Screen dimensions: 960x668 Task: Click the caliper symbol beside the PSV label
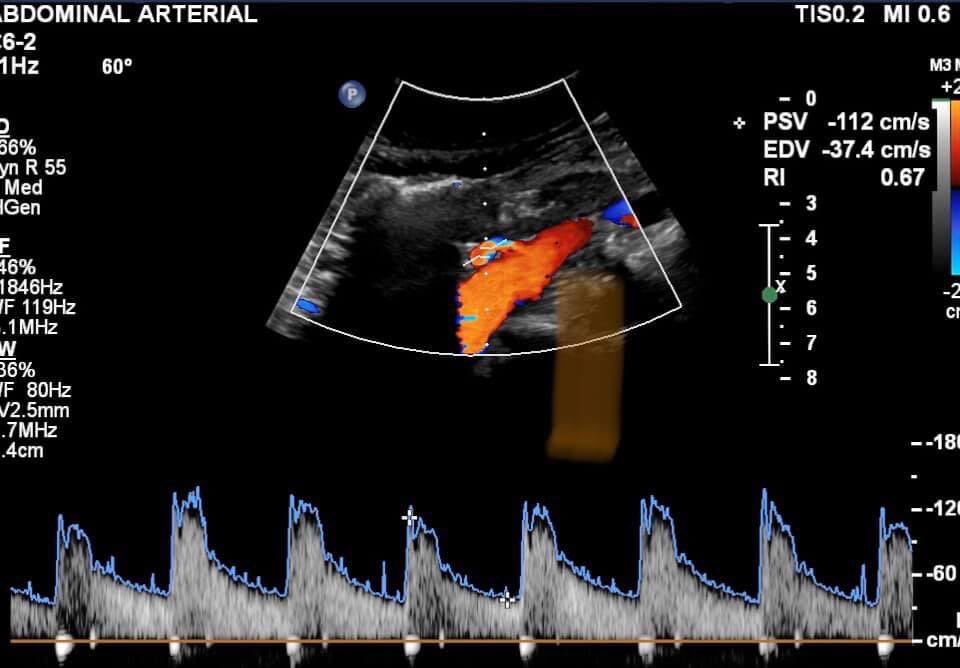(739, 123)
